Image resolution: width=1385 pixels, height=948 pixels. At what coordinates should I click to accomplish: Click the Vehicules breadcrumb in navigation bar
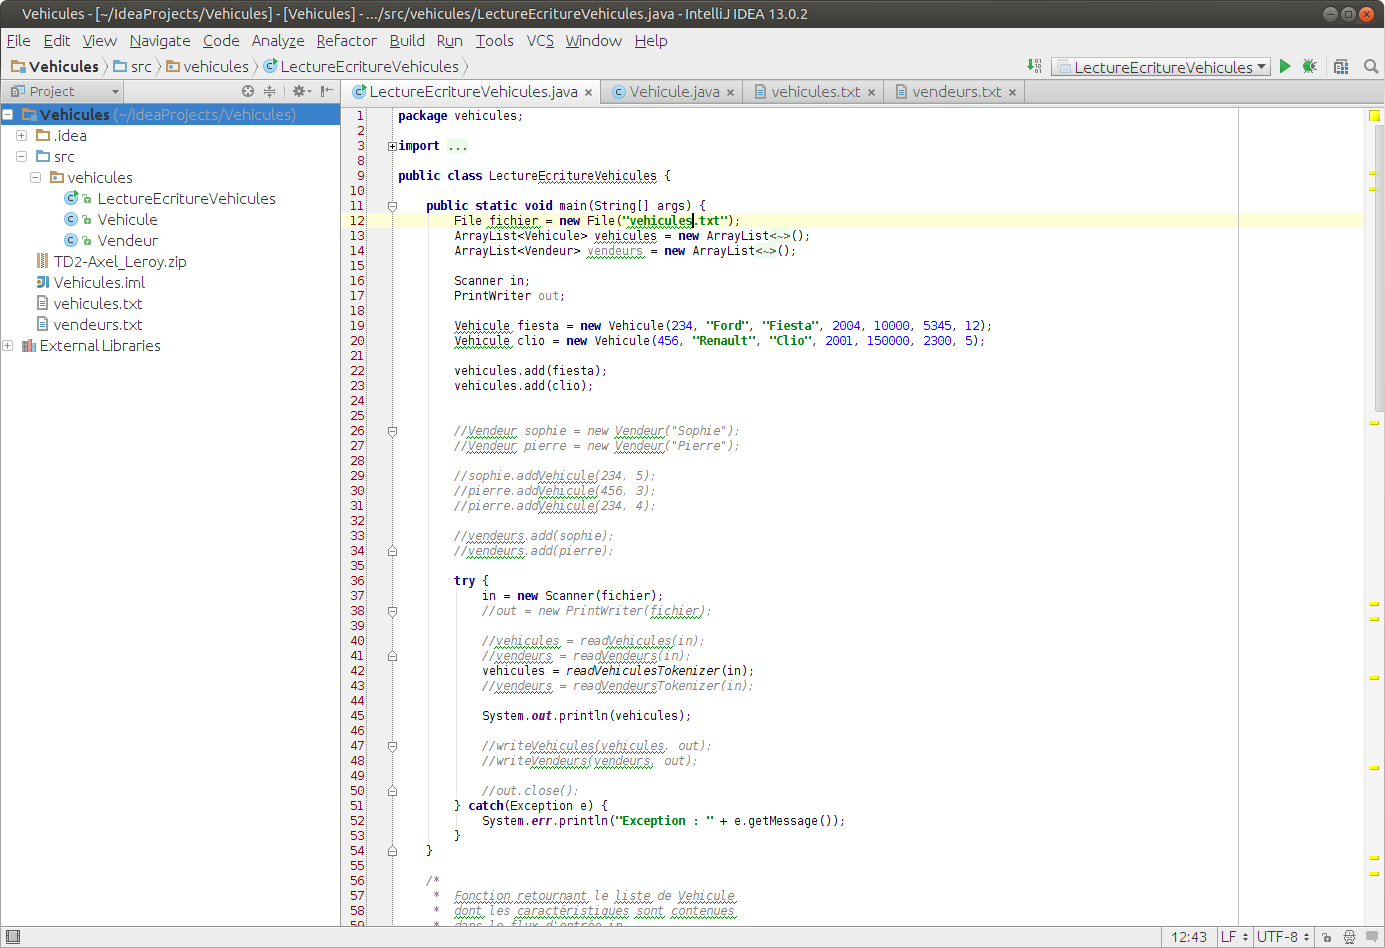pyautogui.click(x=55, y=67)
